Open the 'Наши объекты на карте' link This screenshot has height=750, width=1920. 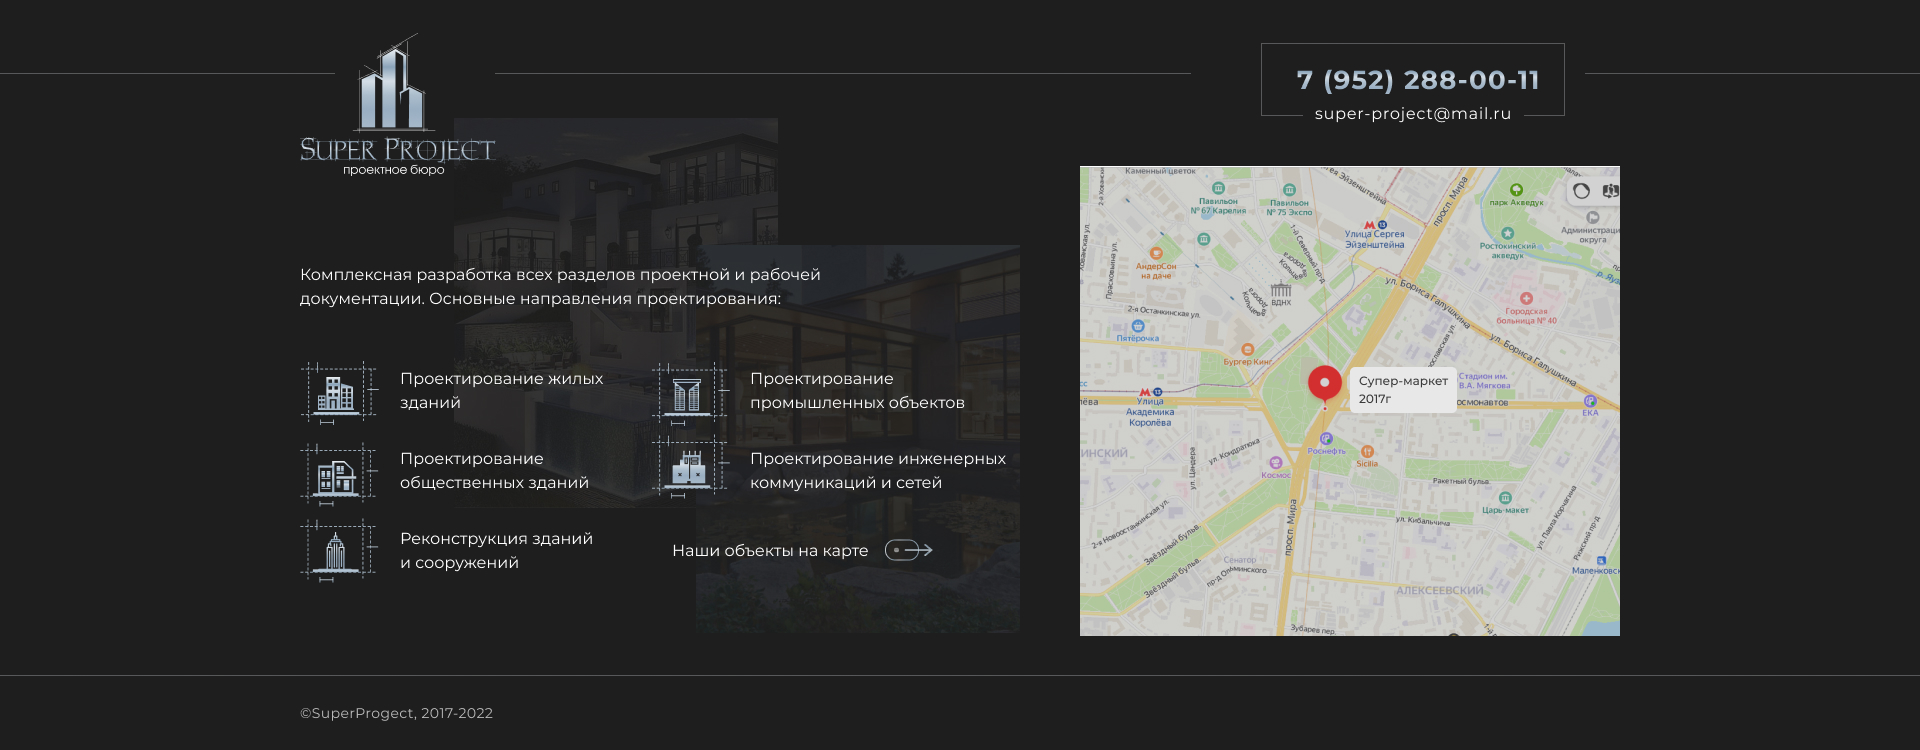coord(770,551)
